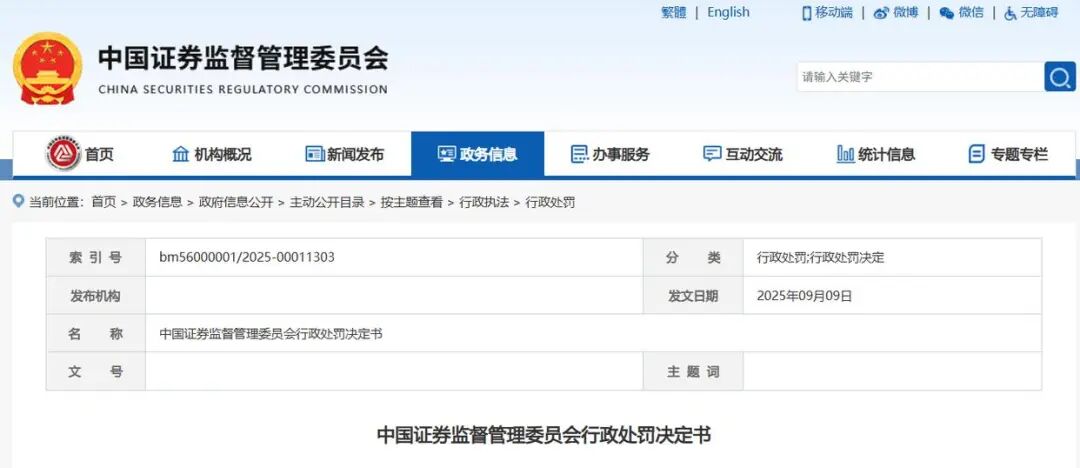This screenshot has height=468, width=1080.
Task: Click the 发文日期 label cell
Action: pyautogui.click(x=693, y=296)
